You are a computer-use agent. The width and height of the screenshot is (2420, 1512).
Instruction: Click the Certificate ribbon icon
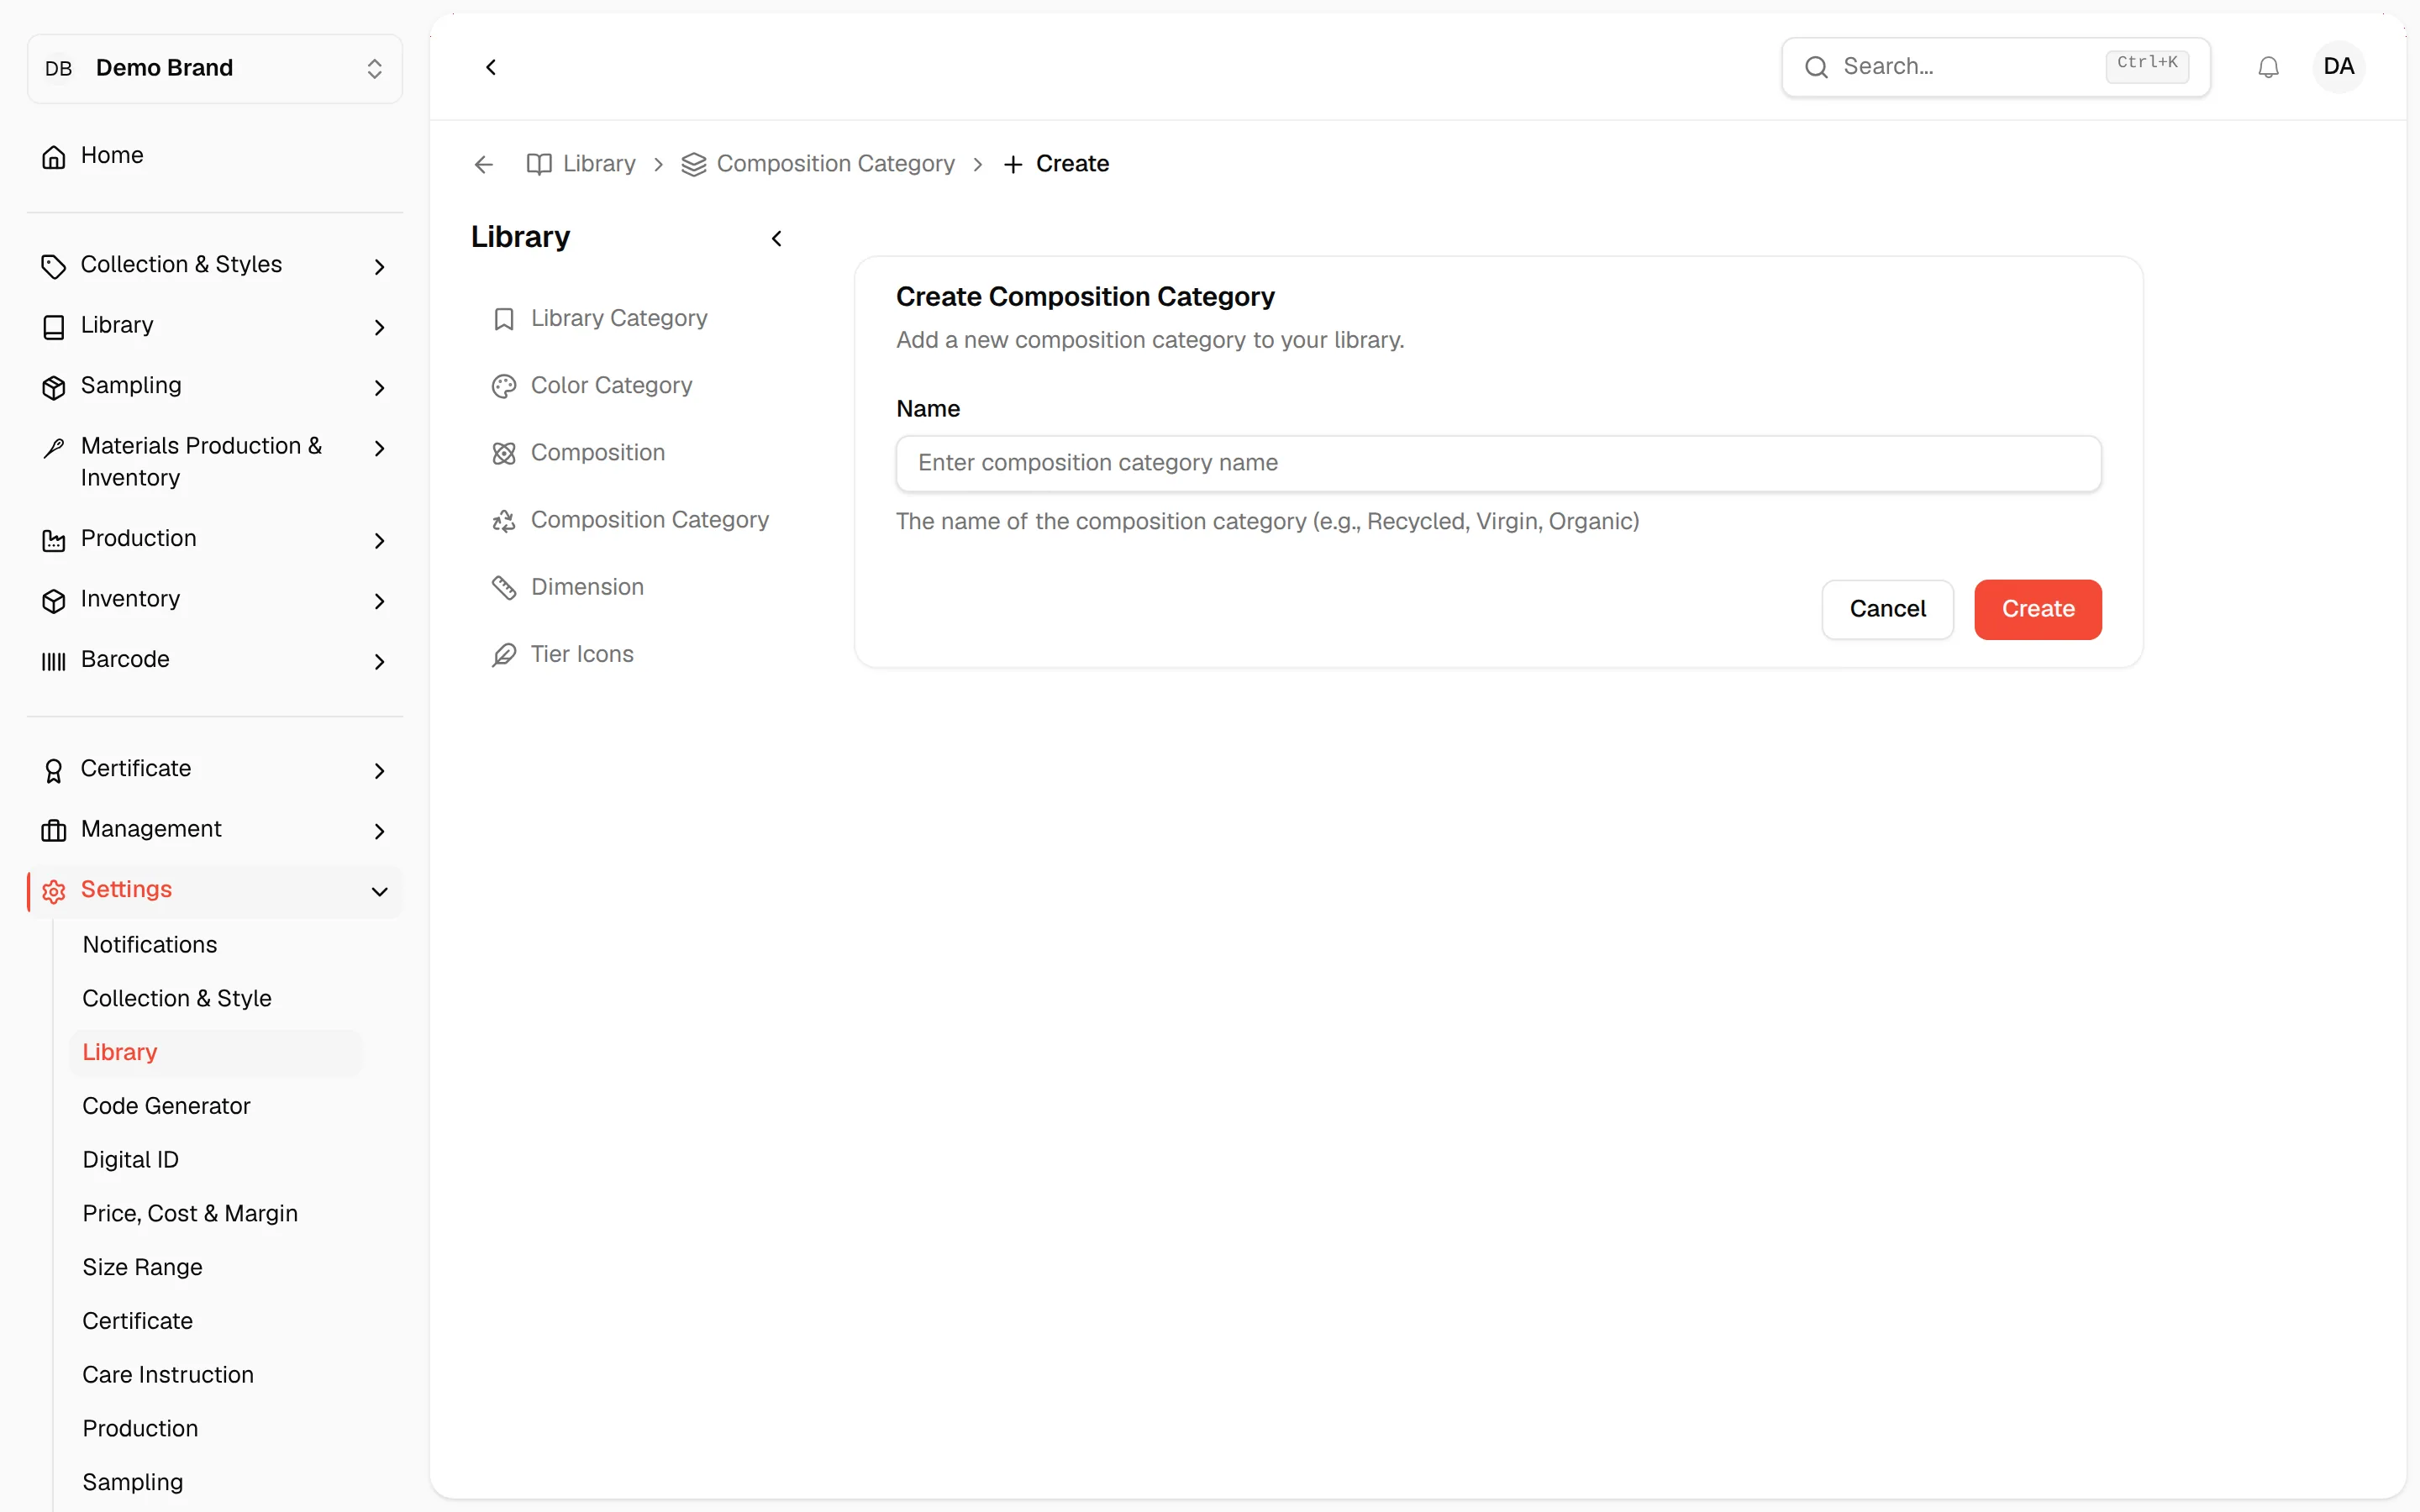(x=54, y=770)
